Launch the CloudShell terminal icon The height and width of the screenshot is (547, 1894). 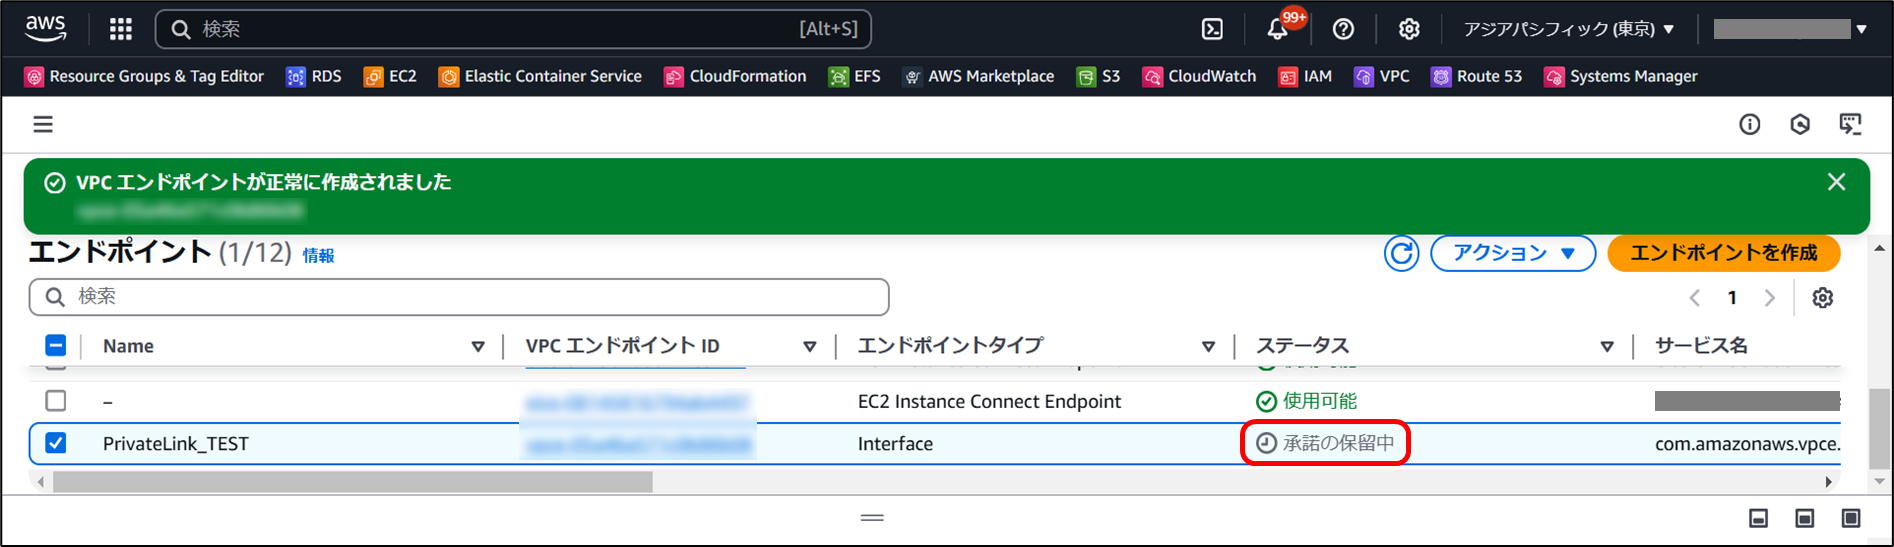pyautogui.click(x=1212, y=29)
